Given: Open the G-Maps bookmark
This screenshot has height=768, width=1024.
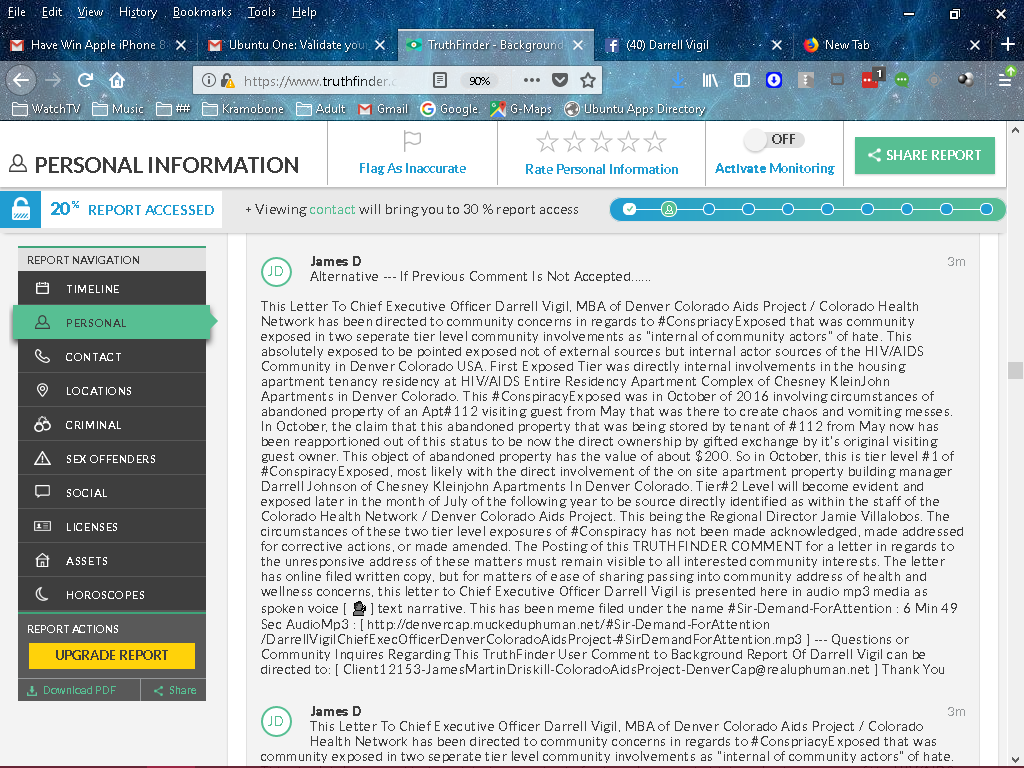Looking at the screenshot, I should tap(521, 109).
